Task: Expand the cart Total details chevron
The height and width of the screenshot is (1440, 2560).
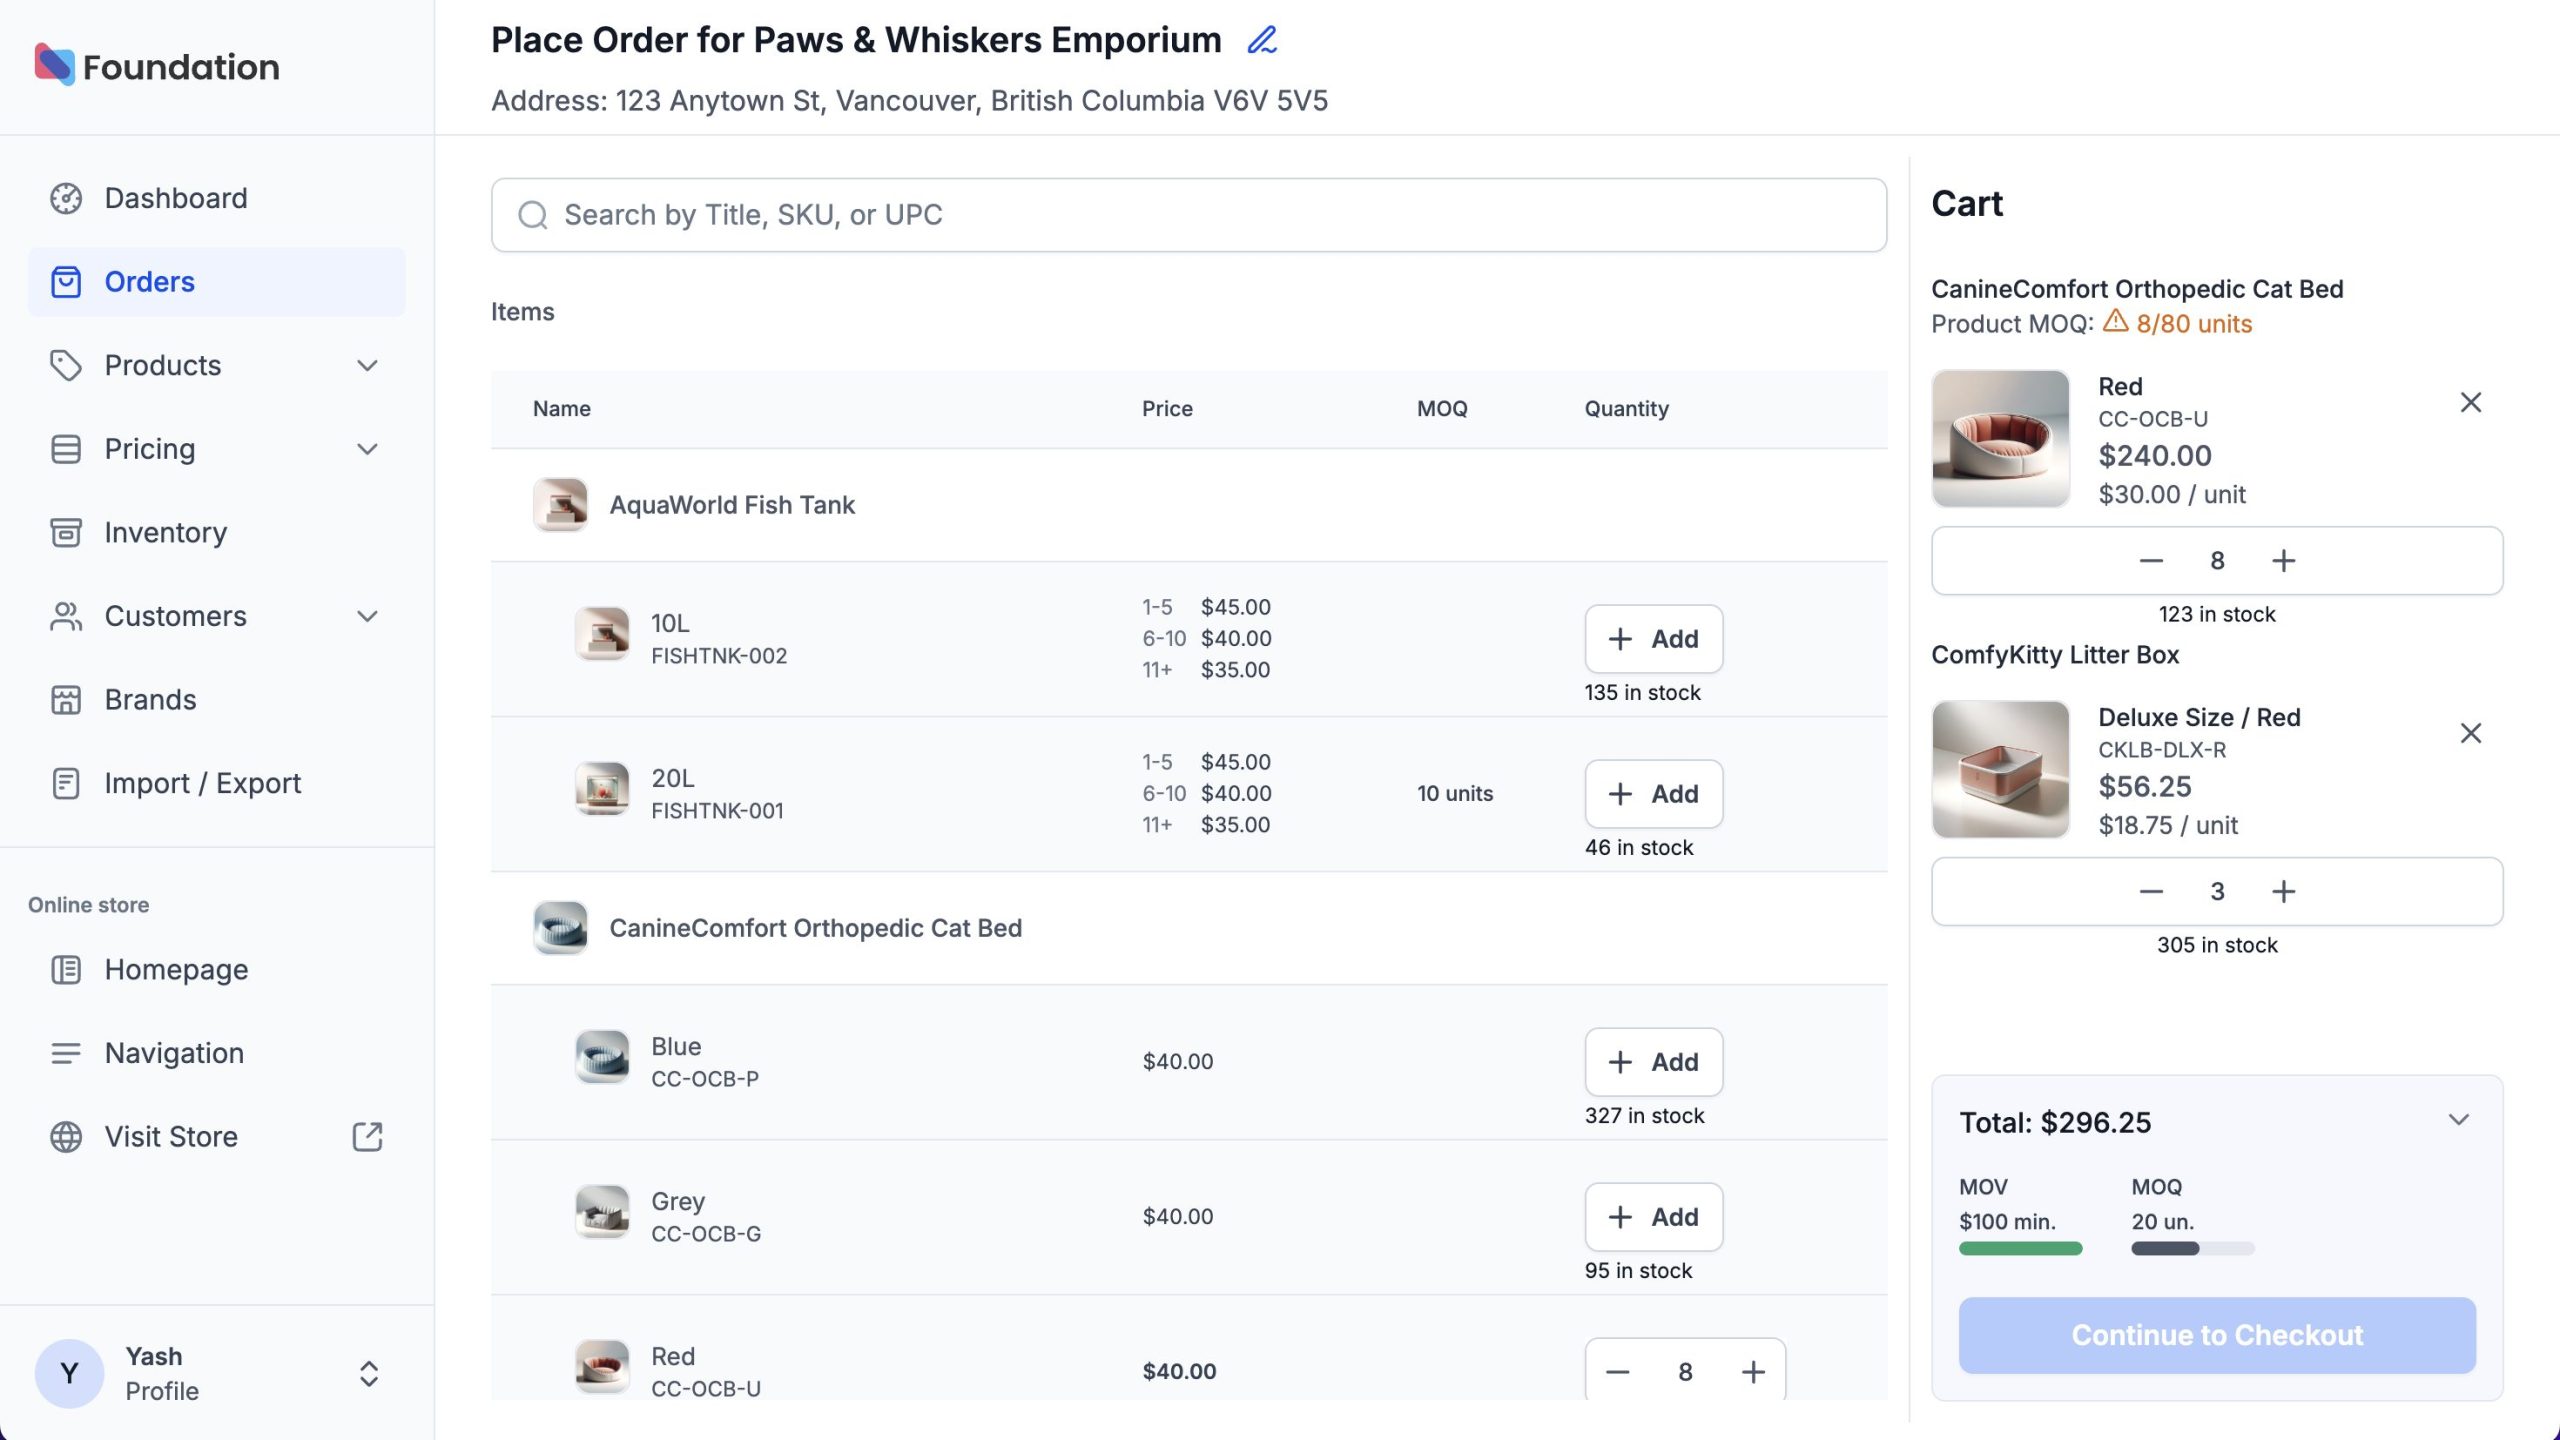Action: pyautogui.click(x=2458, y=1120)
